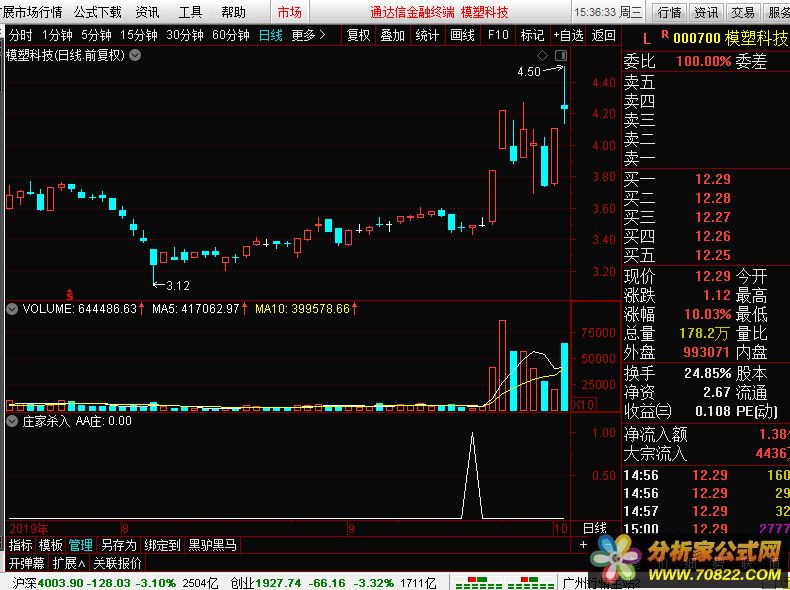The height and width of the screenshot is (590, 790).
Task: Switch to 1分钟 chart period
Action: [x=57, y=35]
